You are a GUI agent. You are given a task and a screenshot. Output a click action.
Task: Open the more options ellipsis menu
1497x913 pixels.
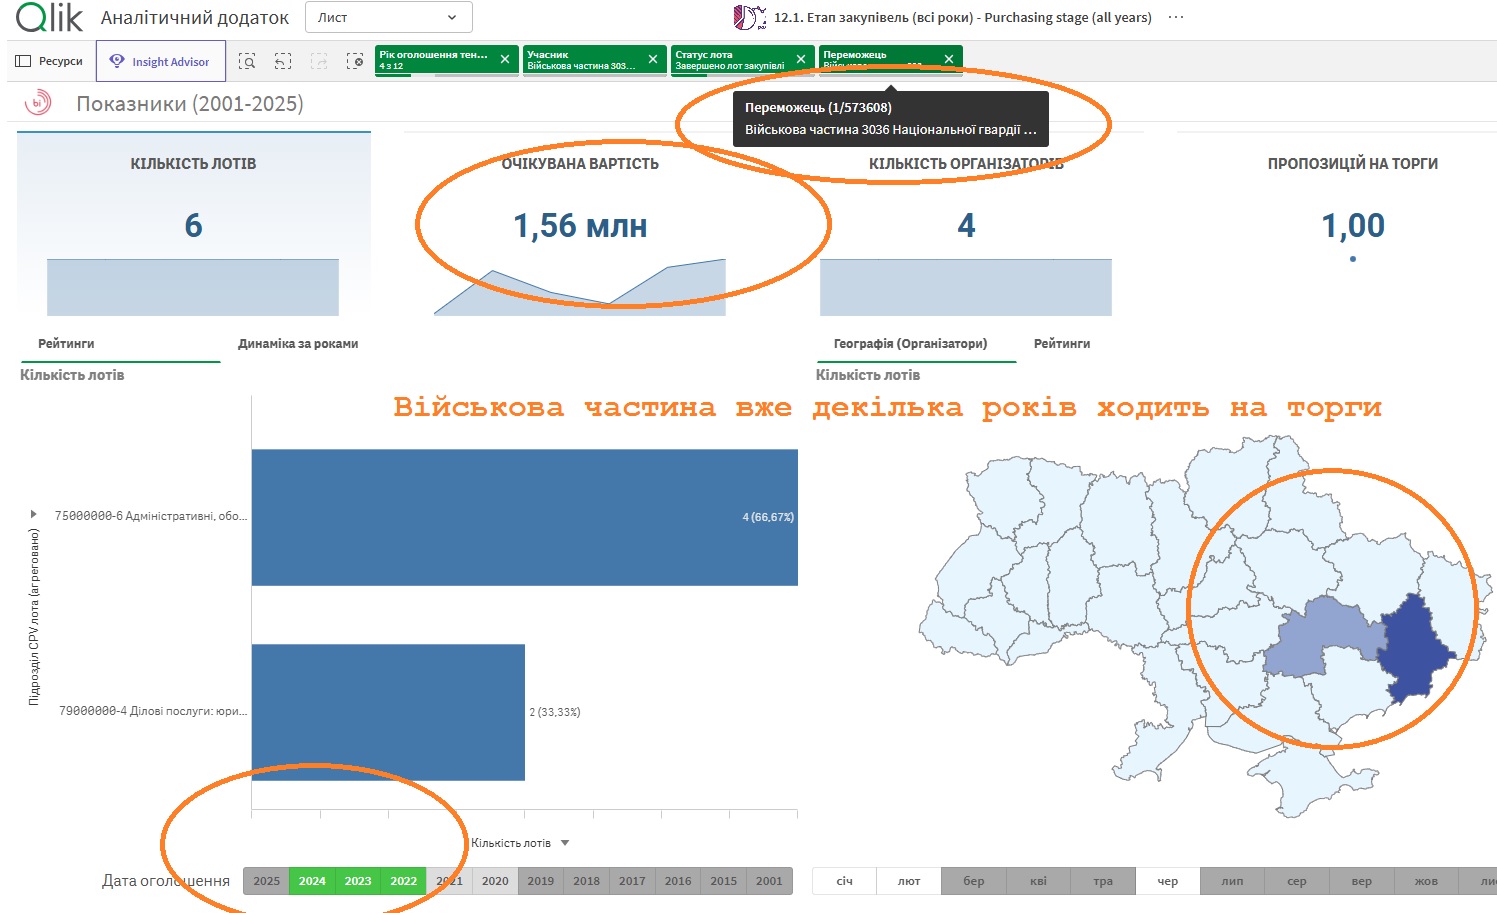point(1176,17)
